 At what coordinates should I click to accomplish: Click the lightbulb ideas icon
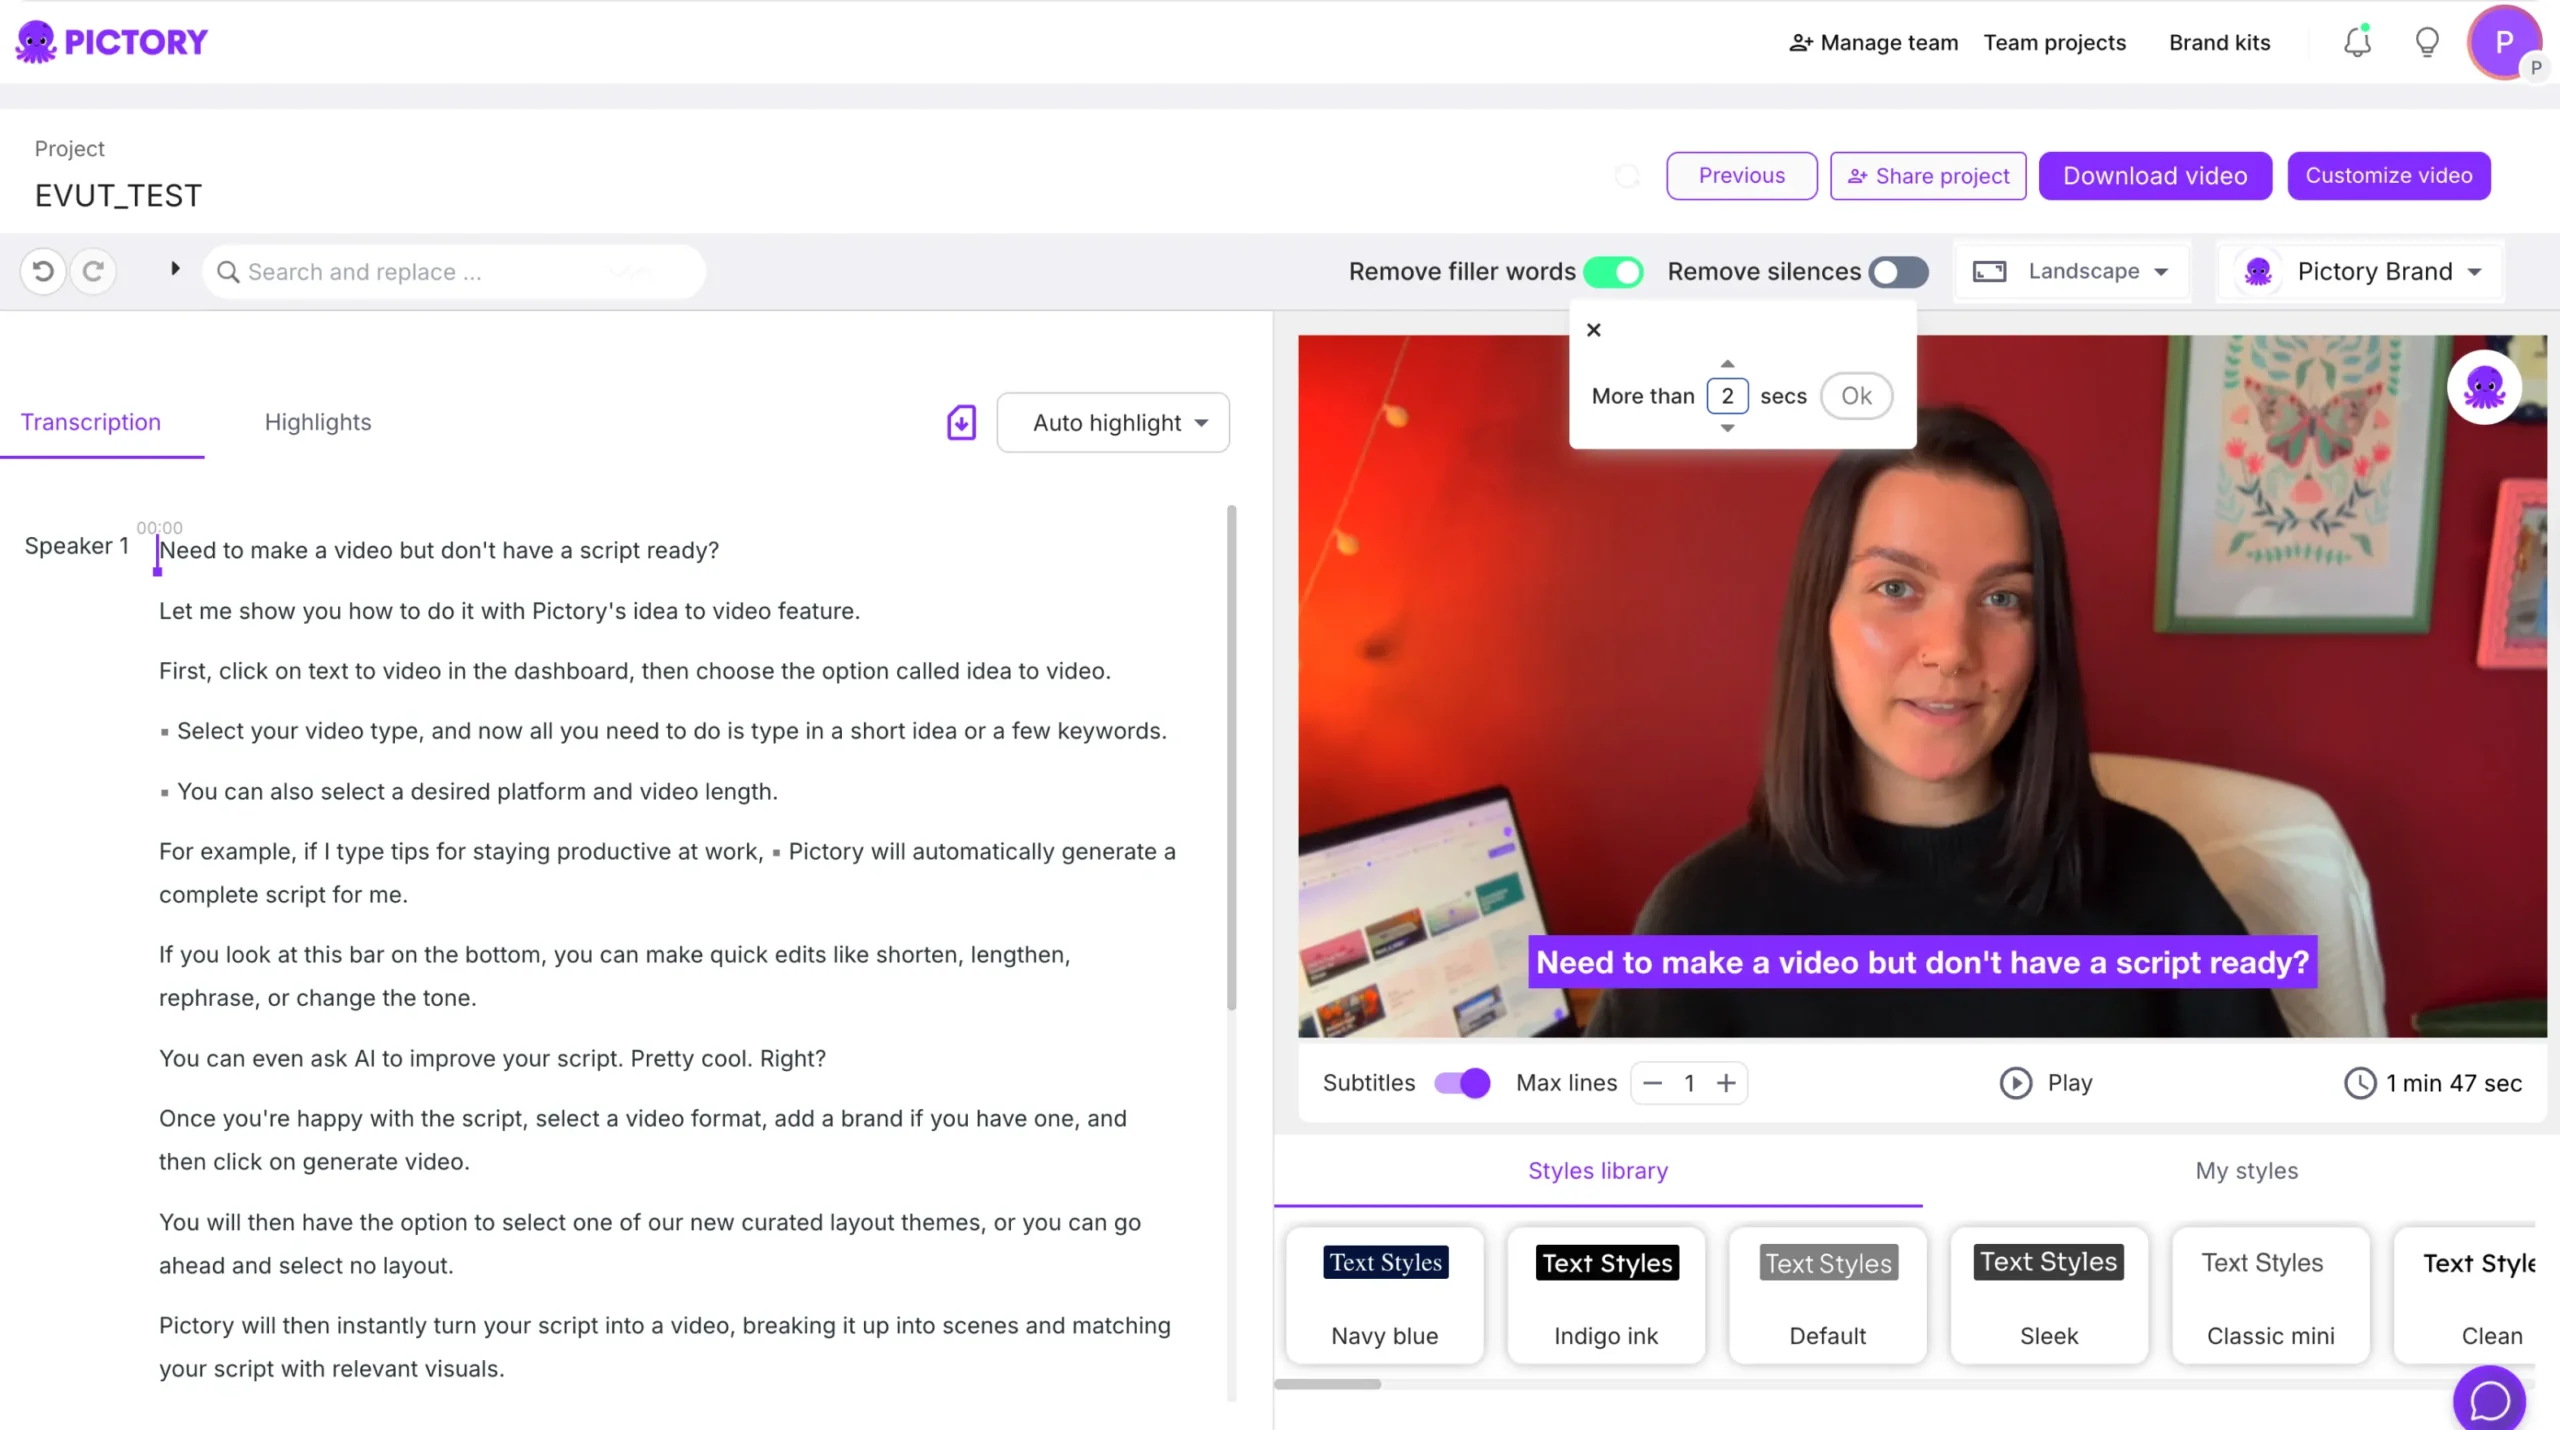2427,42
